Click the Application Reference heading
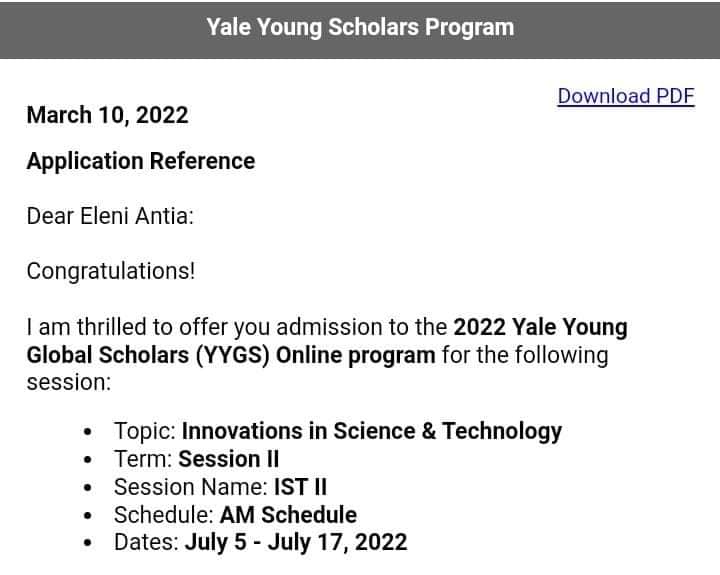720x575 pixels. 140,161
